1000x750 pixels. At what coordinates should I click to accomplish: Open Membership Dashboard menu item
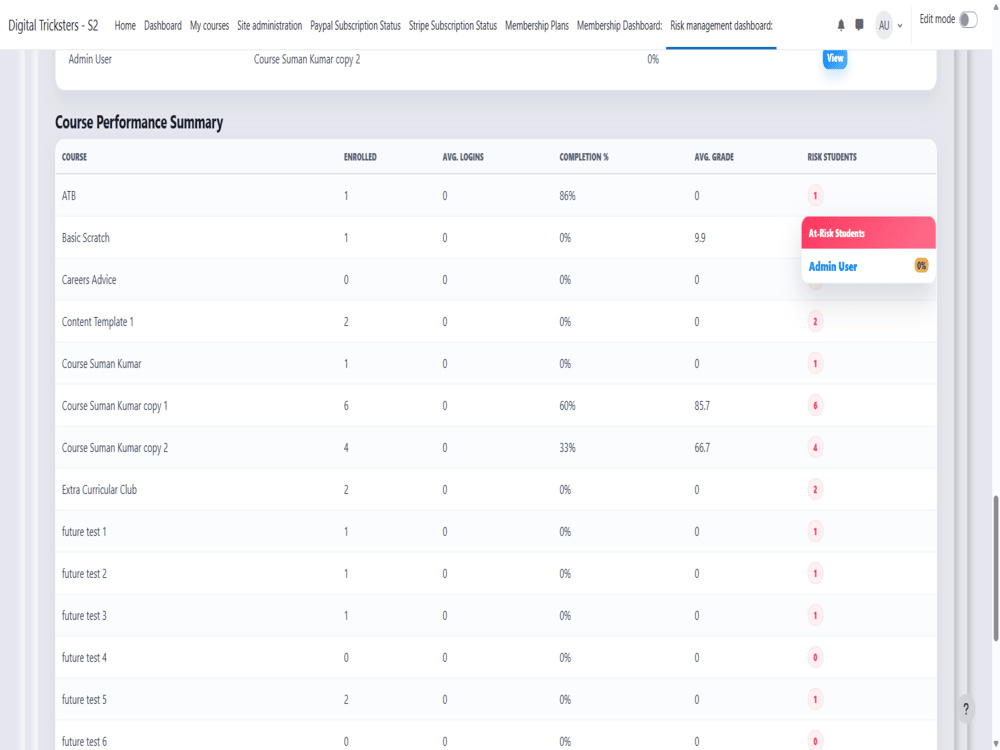click(x=619, y=26)
